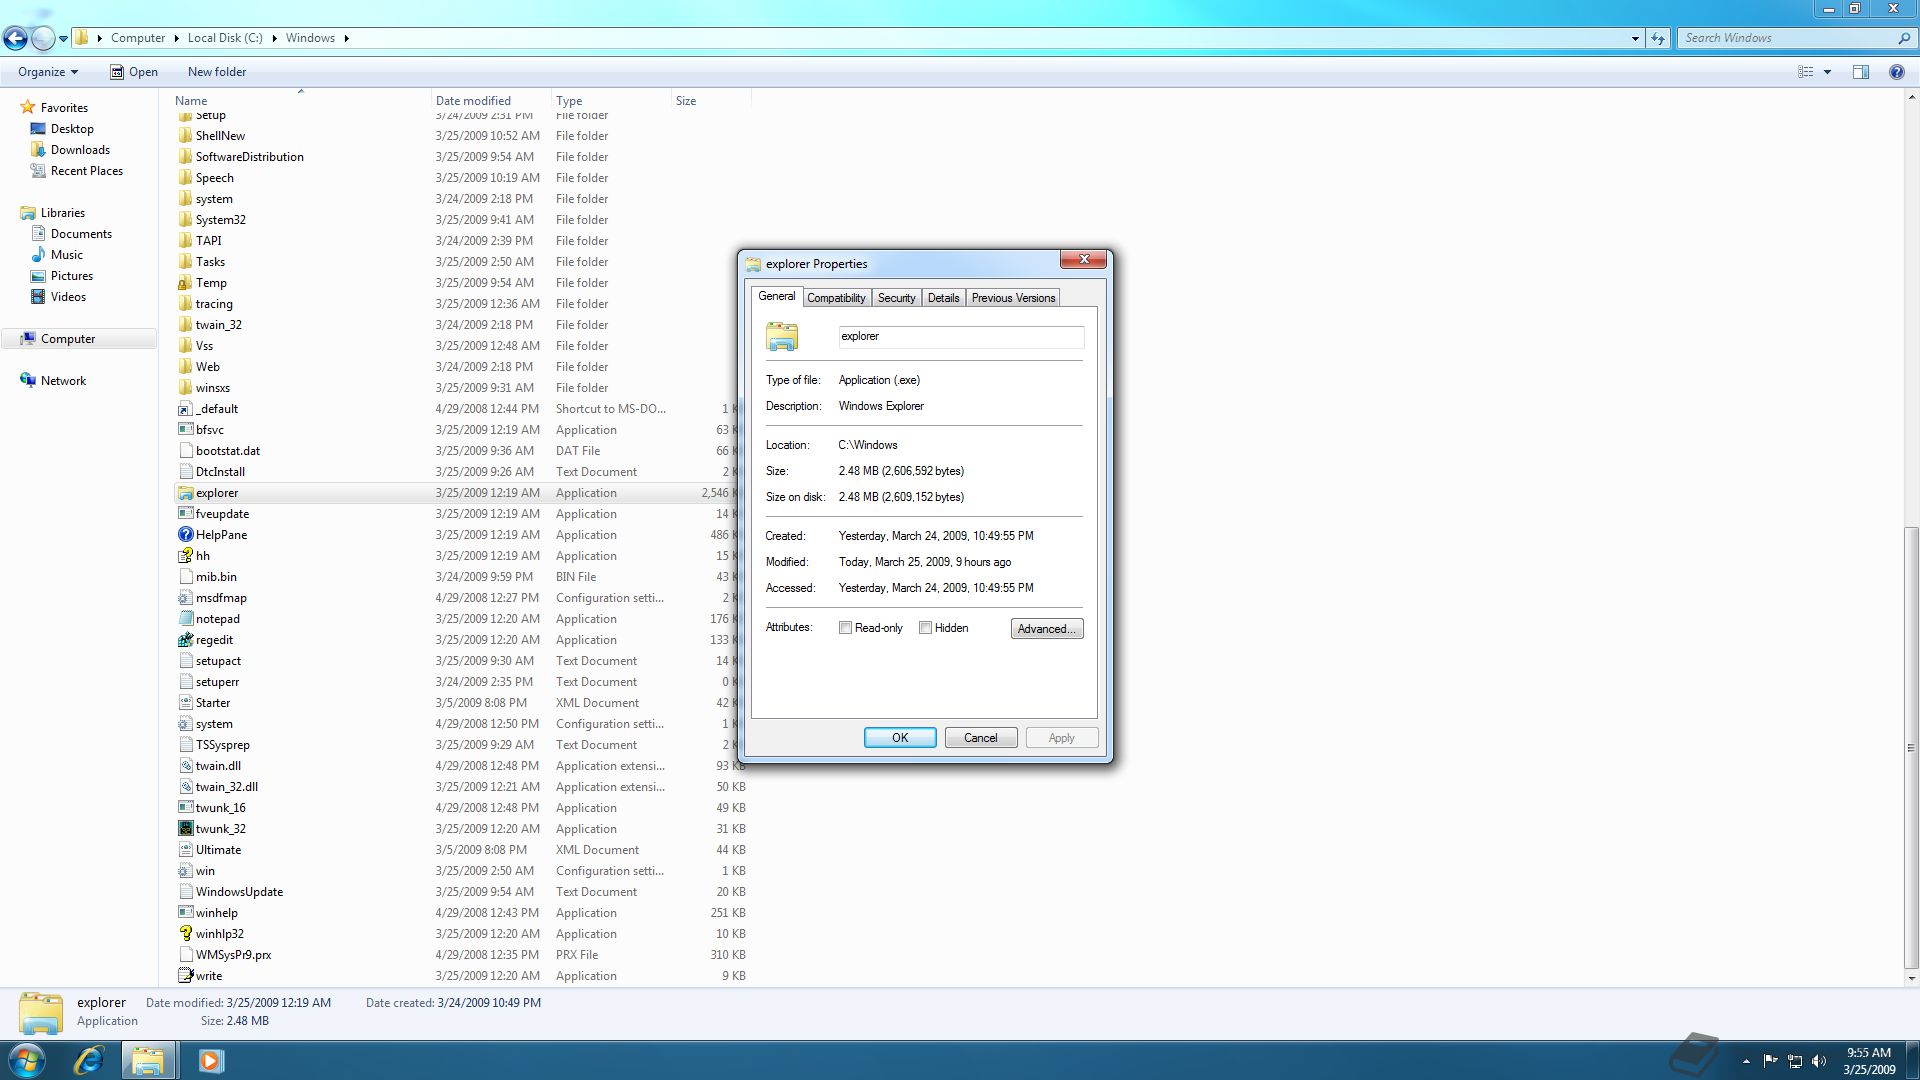The width and height of the screenshot is (1920, 1080).
Task: Click the Apply button
Action: tap(1061, 738)
